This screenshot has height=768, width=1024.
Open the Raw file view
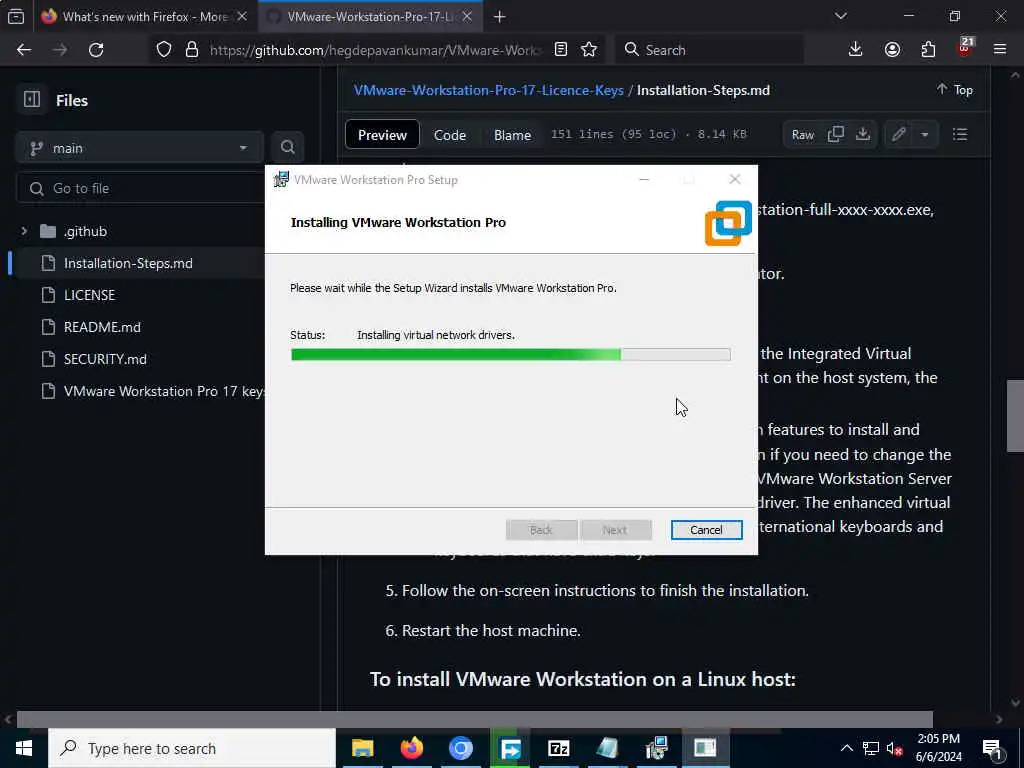(x=803, y=135)
